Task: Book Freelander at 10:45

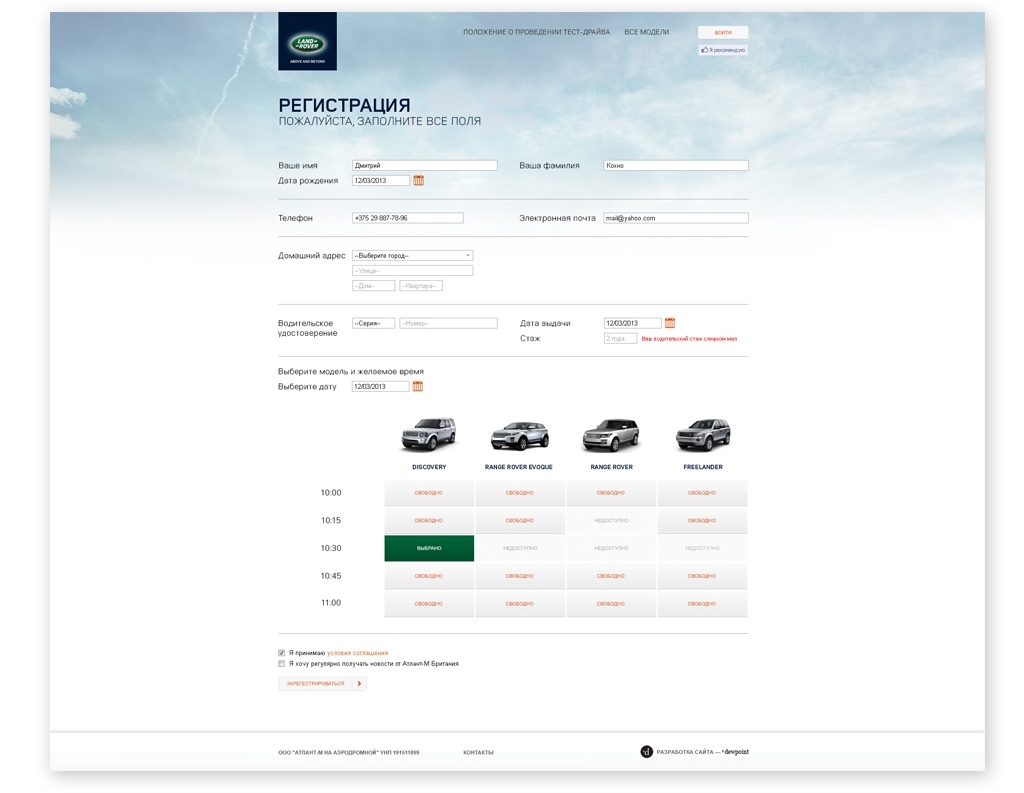Action: (x=702, y=576)
